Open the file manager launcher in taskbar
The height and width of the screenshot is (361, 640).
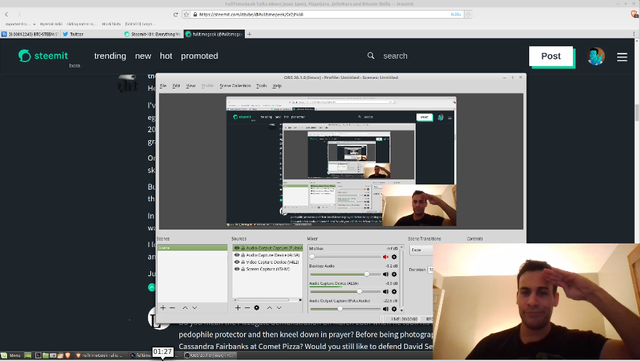tap(45, 355)
